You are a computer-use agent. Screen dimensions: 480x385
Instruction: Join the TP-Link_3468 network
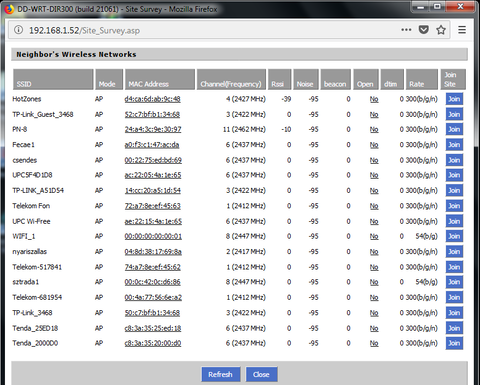pyautogui.click(x=454, y=313)
